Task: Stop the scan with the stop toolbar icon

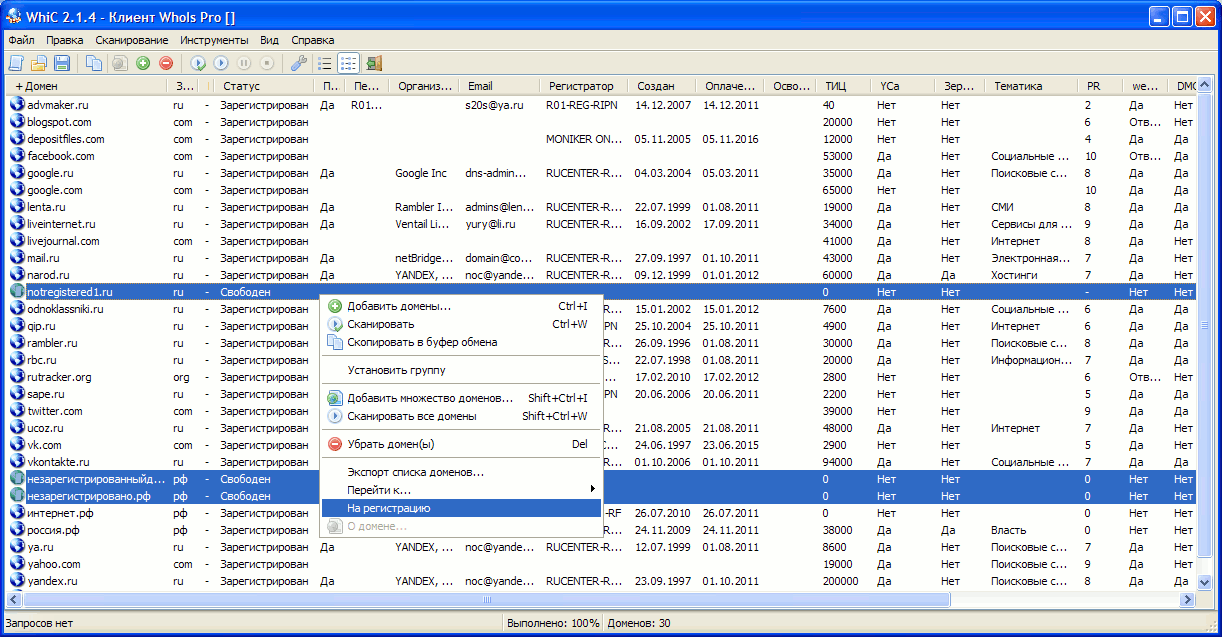Action: click(268, 62)
